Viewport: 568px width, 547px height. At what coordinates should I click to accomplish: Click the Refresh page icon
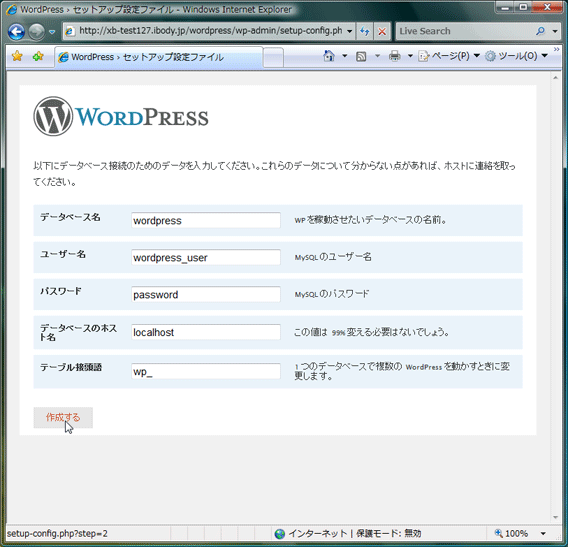pyautogui.click(x=365, y=32)
